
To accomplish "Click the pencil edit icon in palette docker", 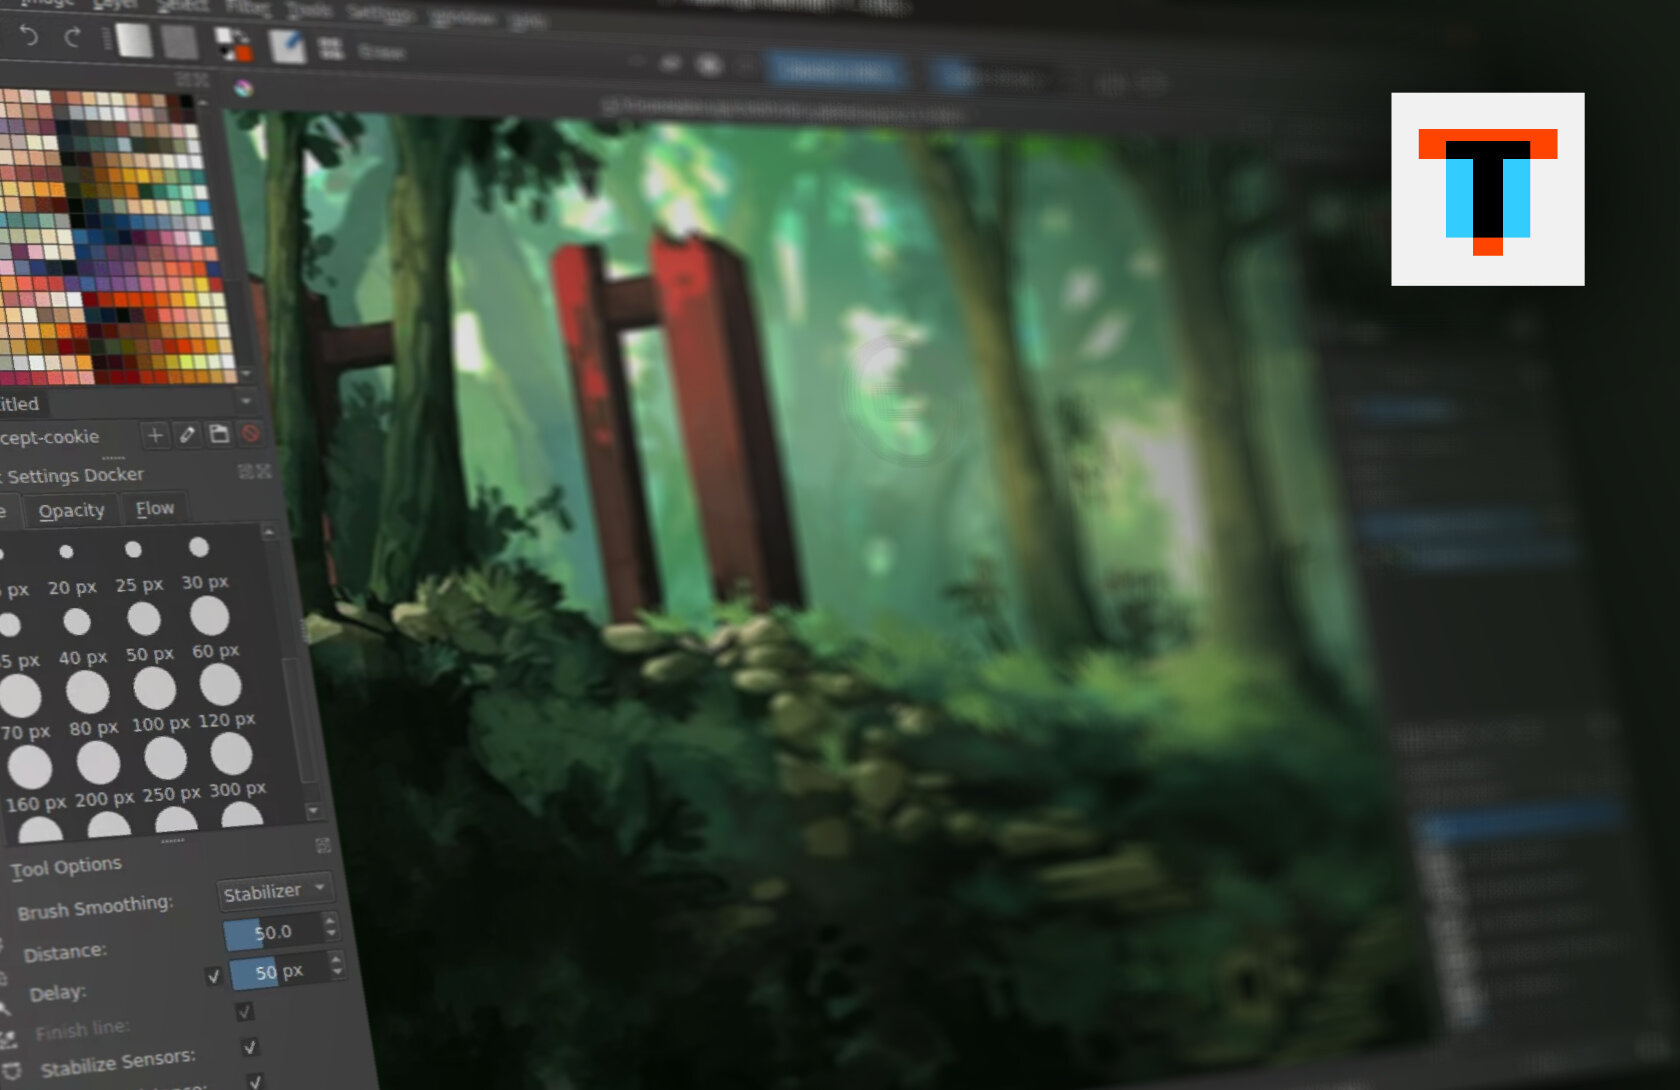I will [187, 434].
